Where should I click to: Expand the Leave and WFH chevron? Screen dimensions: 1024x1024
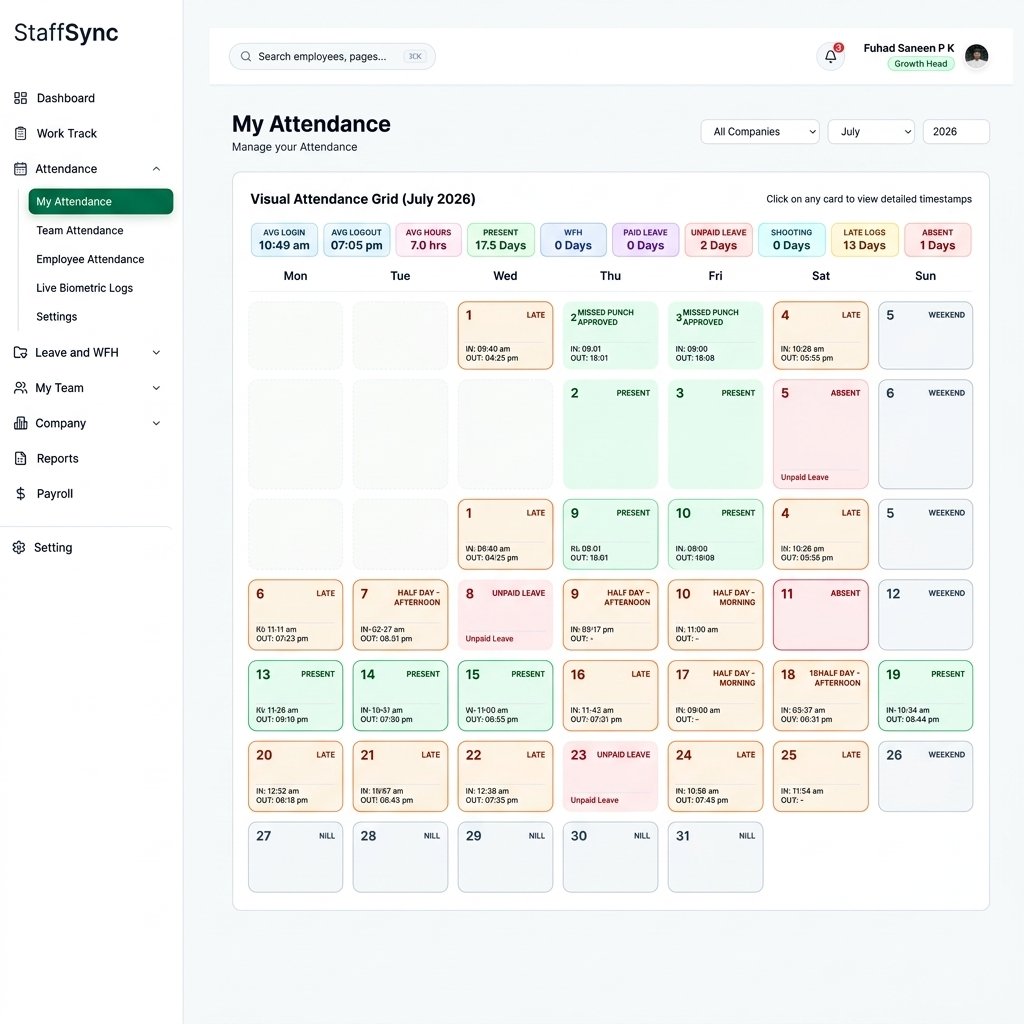156,353
